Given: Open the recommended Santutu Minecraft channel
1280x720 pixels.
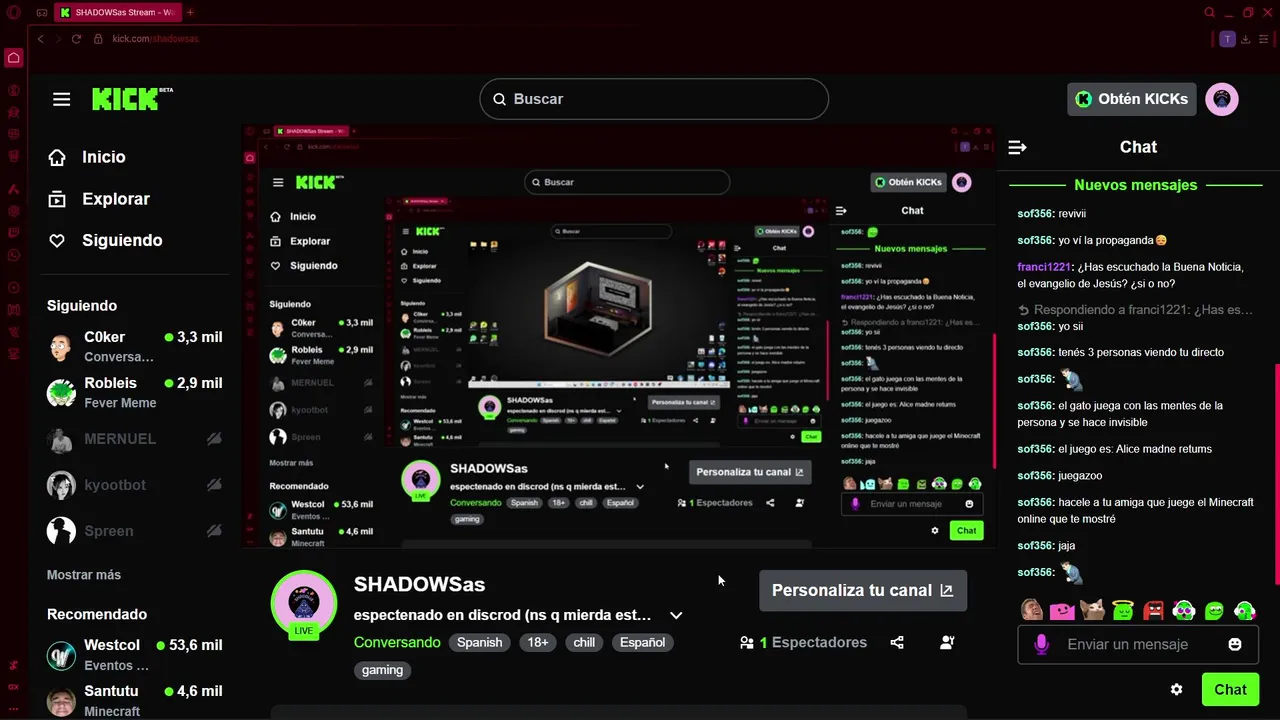Looking at the screenshot, I should (135, 700).
